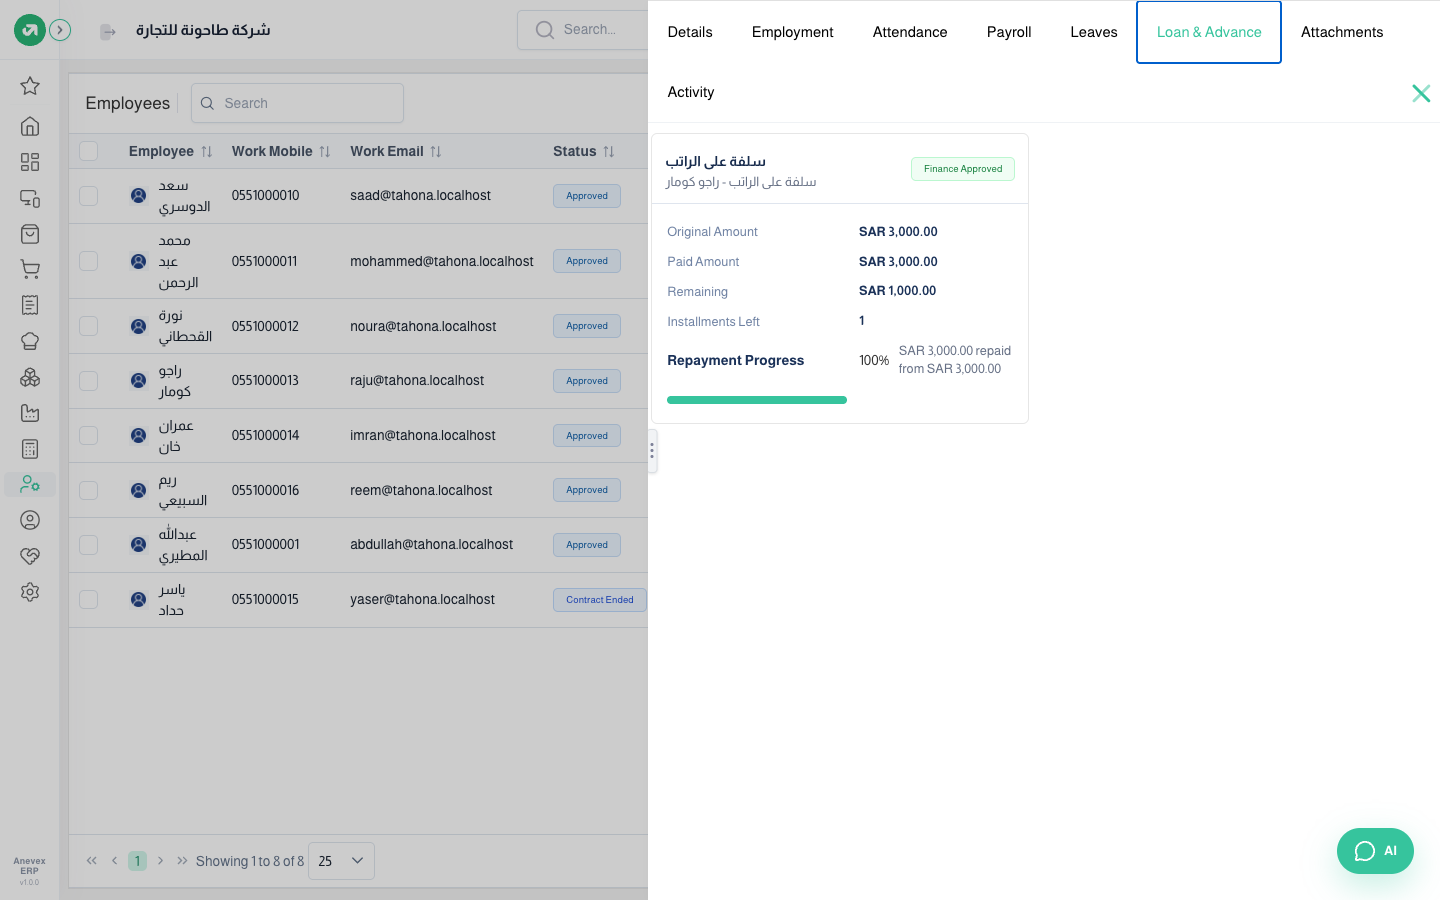Jump to first page in pagination

[92, 861]
